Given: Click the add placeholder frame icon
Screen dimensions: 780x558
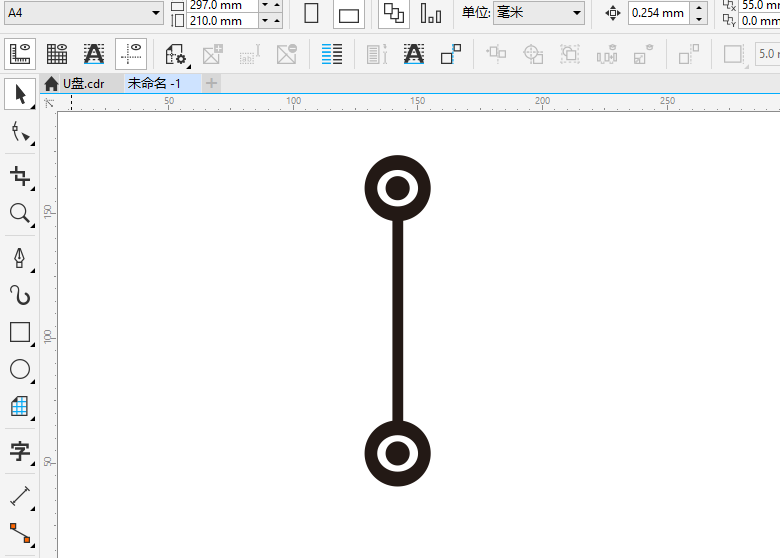Looking at the screenshot, I should pos(213,54).
